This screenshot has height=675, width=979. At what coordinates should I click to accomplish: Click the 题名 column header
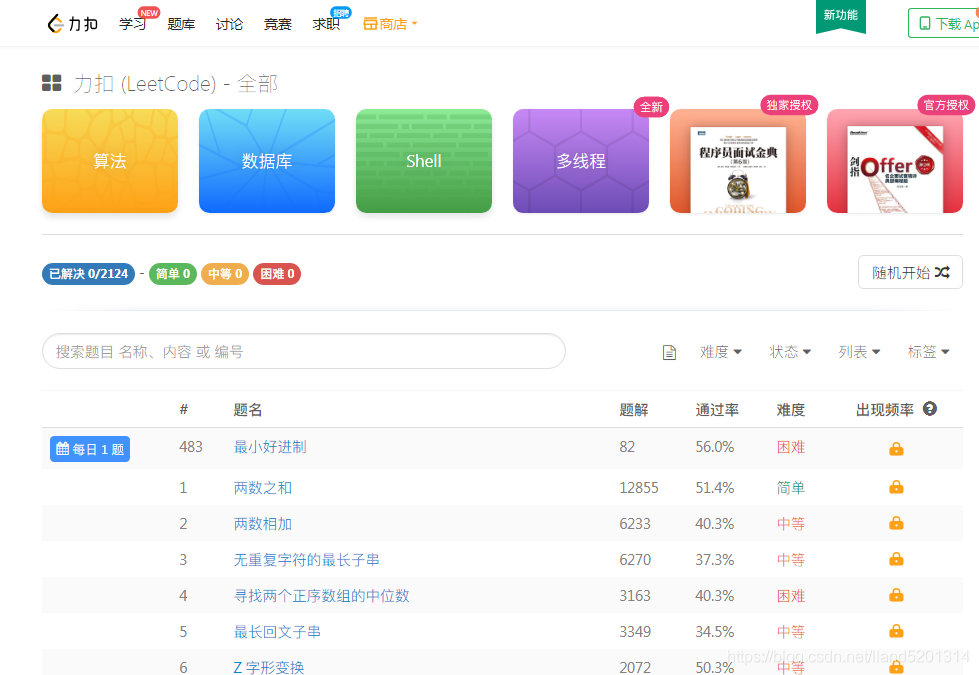click(x=248, y=410)
